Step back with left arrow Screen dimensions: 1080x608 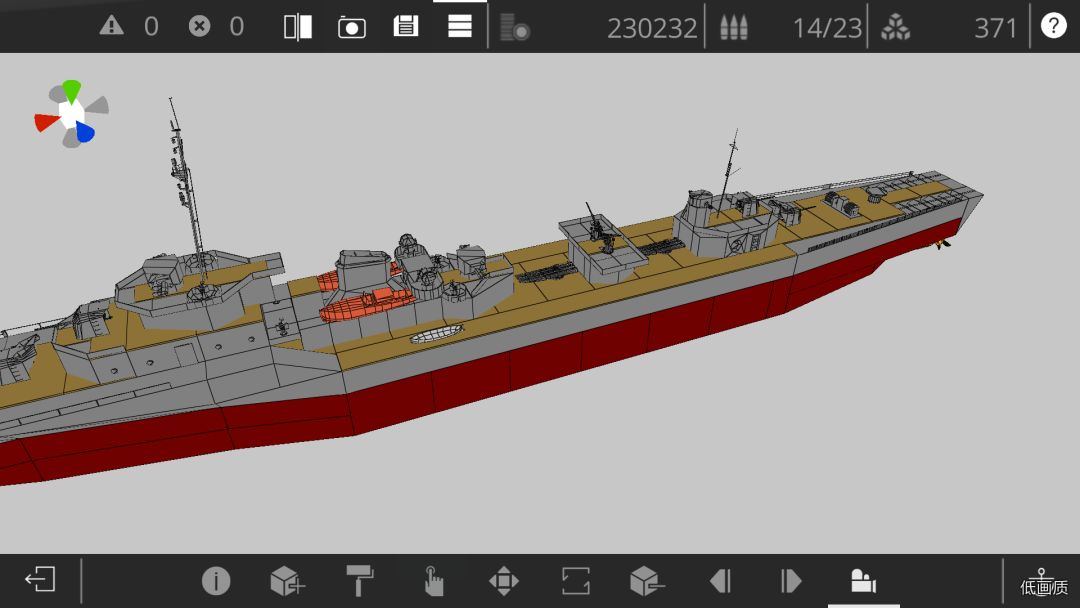(x=720, y=580)
